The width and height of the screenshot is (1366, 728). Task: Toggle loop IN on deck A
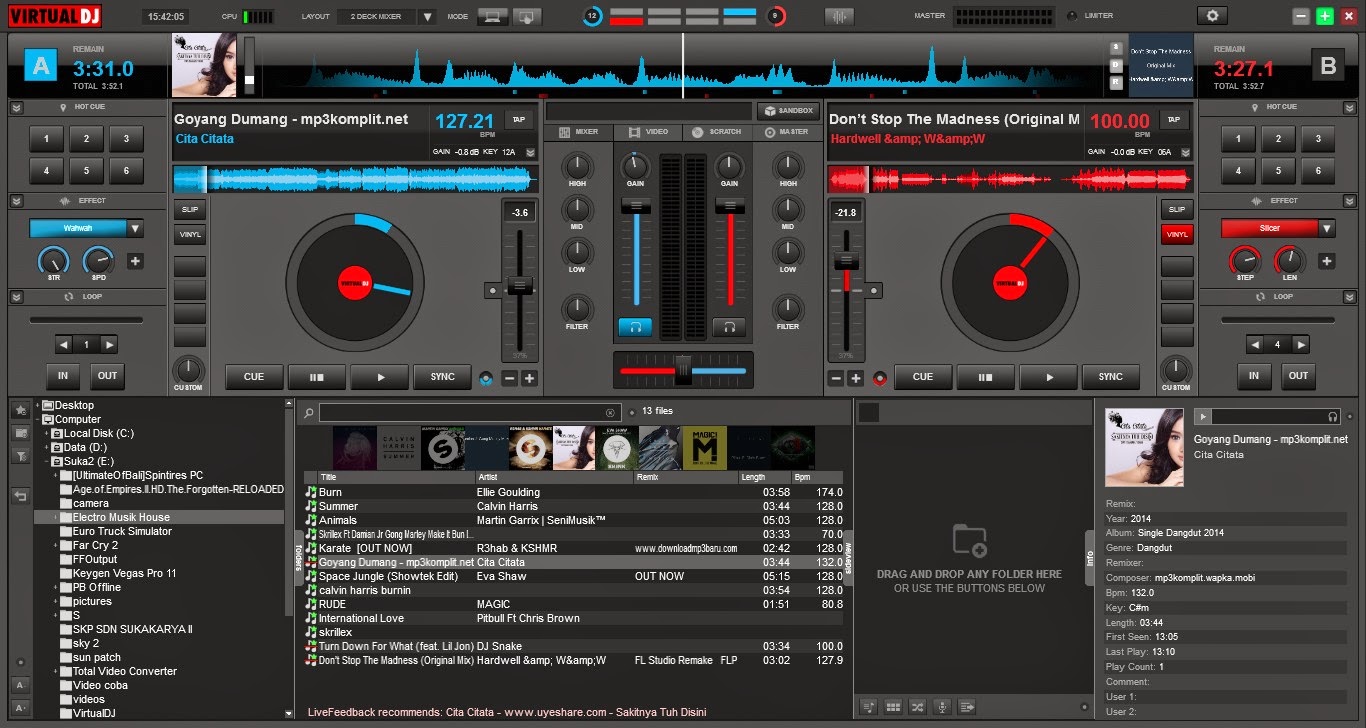tap(63, 376)
